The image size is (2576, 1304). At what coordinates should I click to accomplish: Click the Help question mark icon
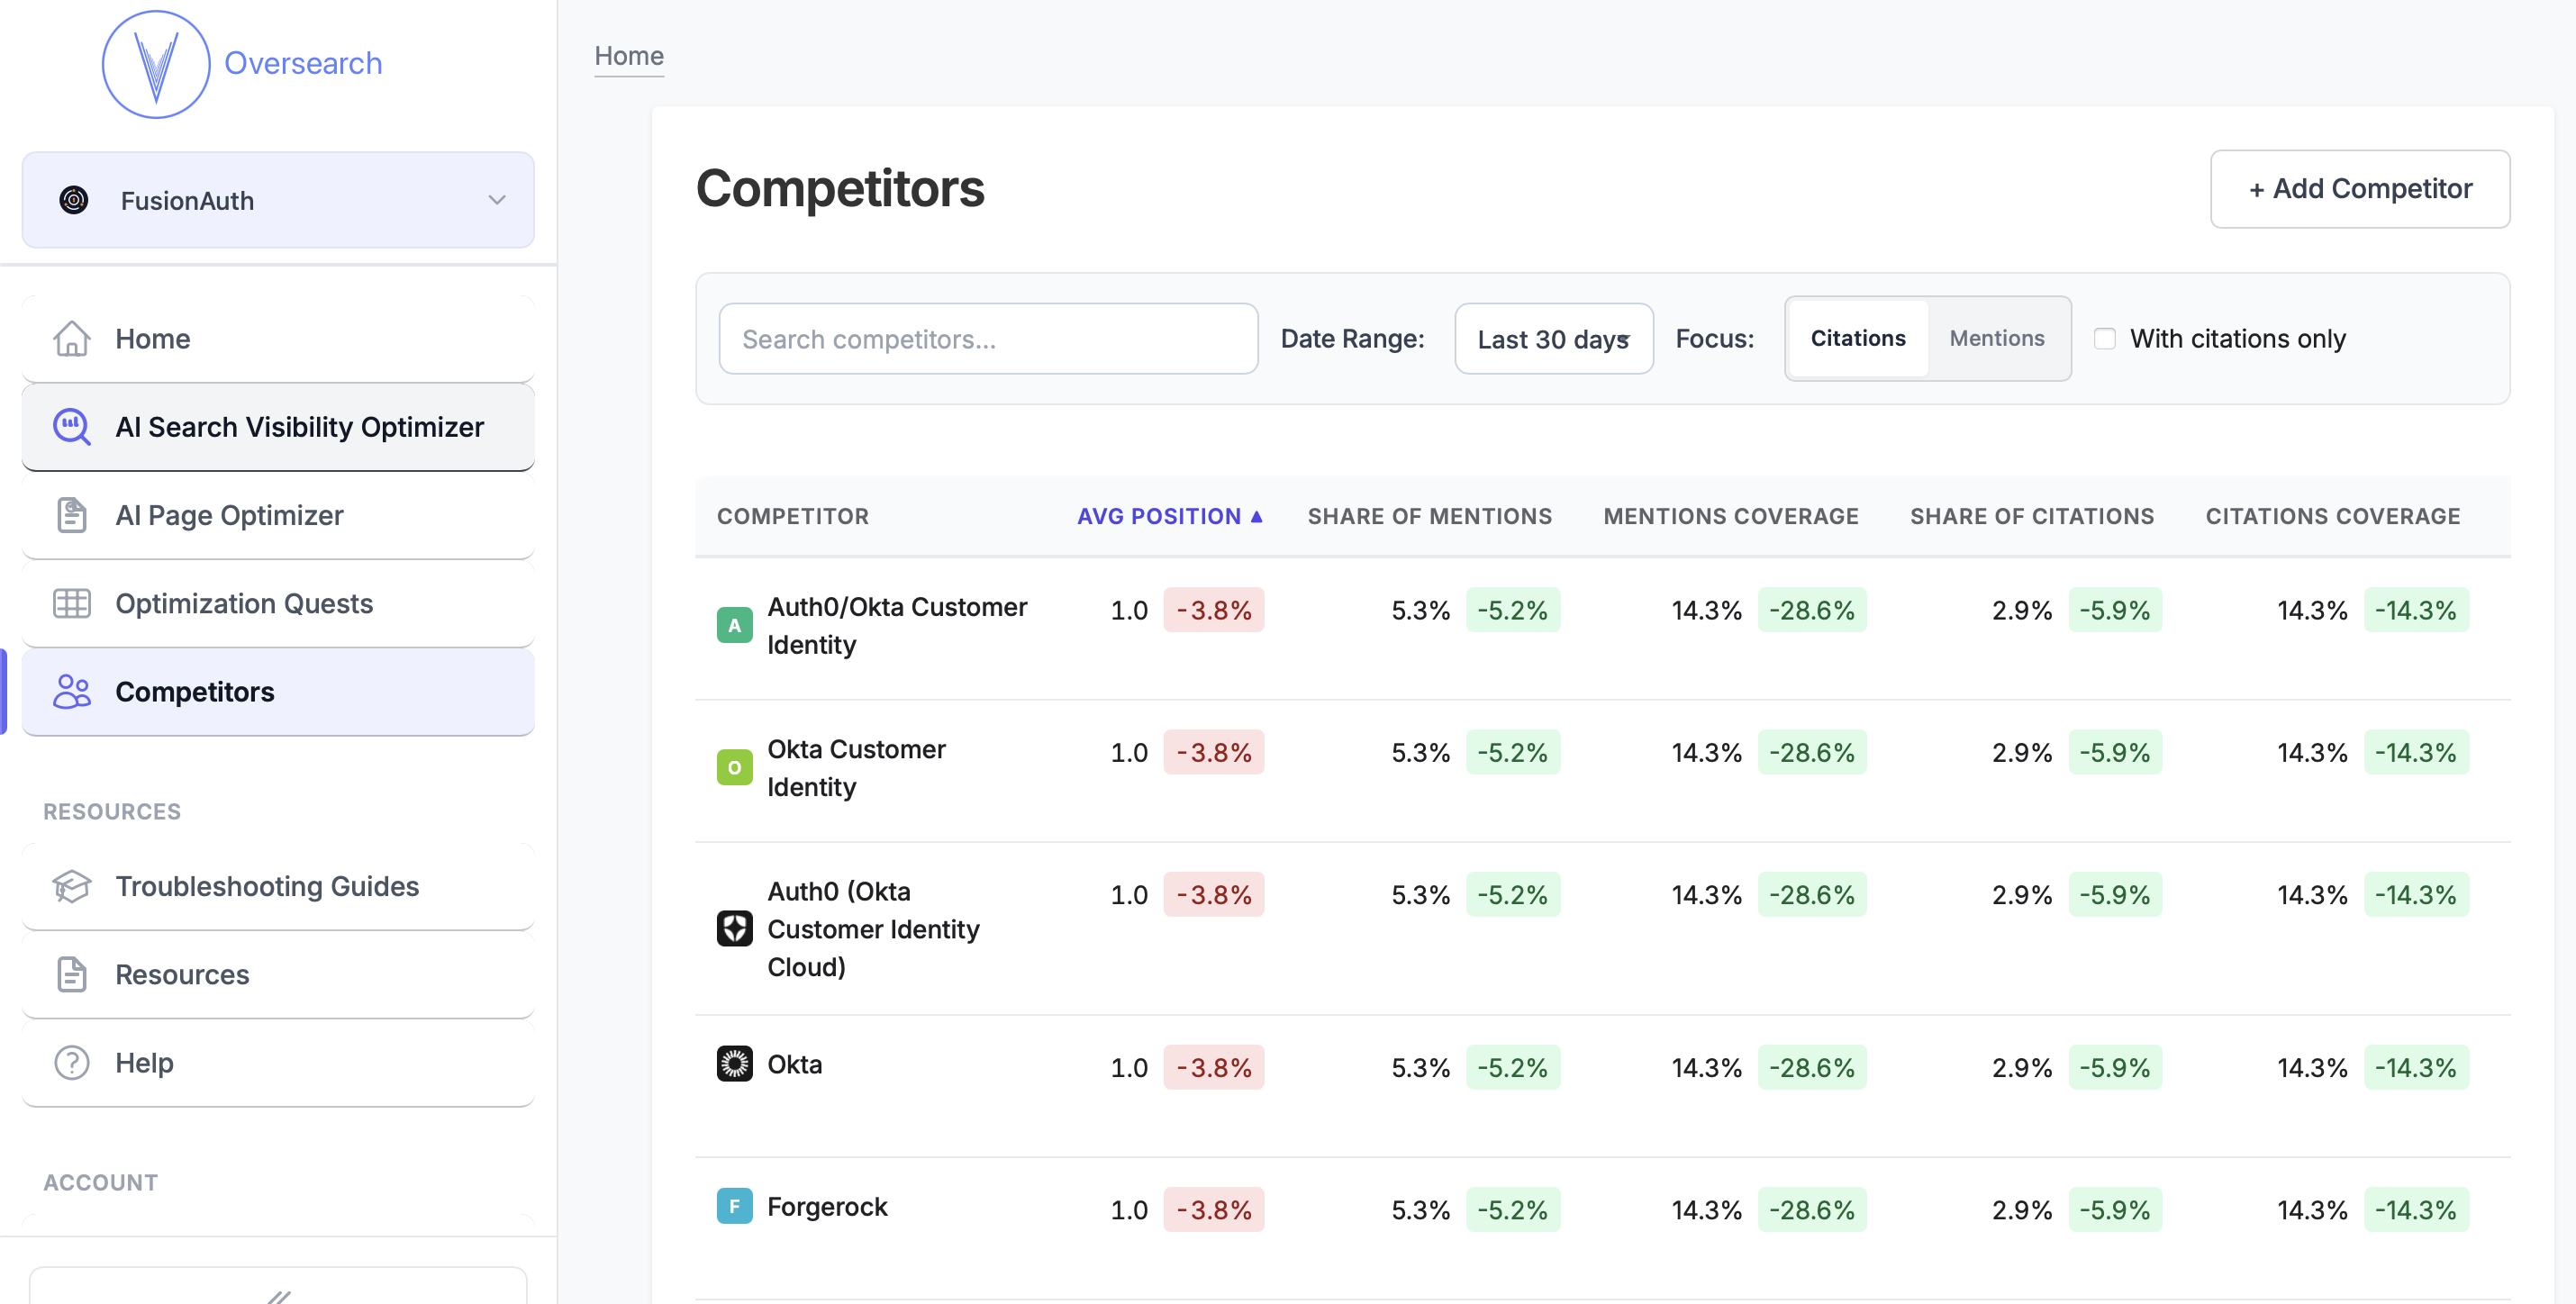[x=72, y=1062]
